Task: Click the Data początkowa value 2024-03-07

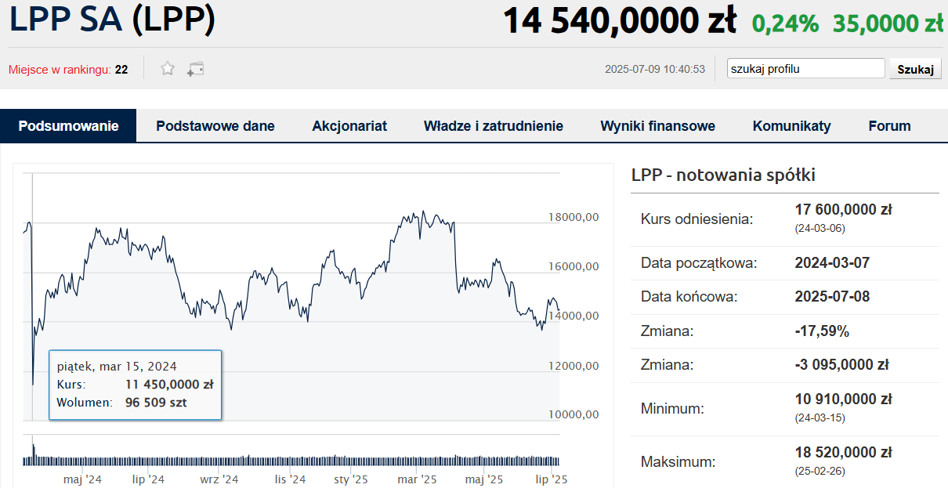Action: click(x=832, y=263)
